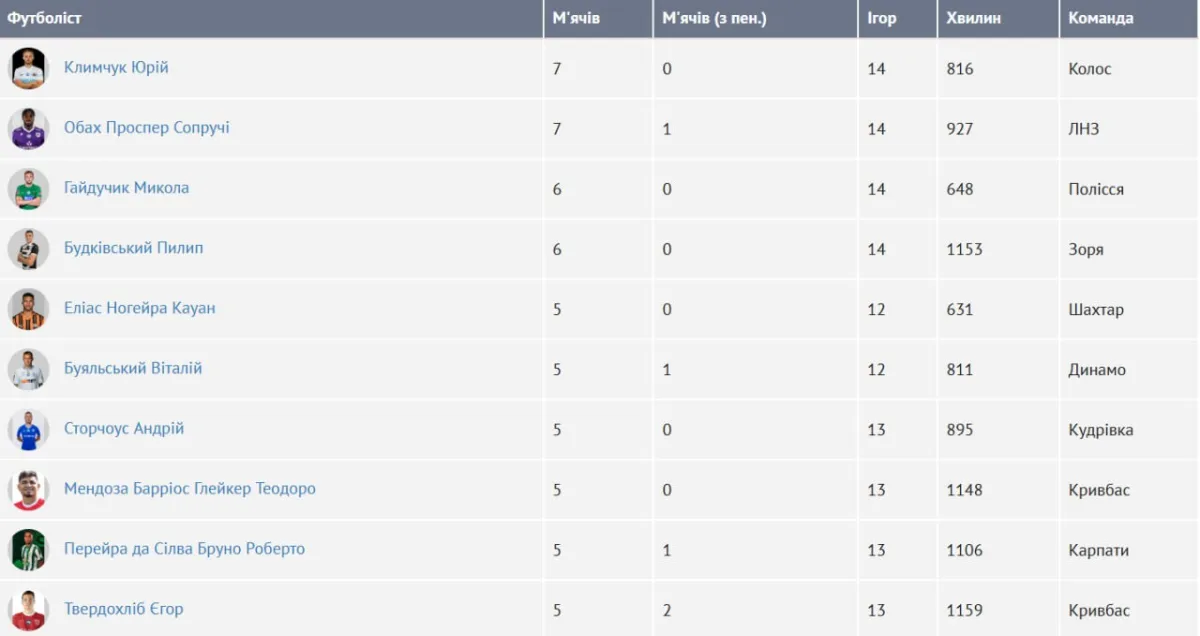Open Обах Проспер Сопручі profile link
The height and width of the screenshot is (636, 1200).
pyautogui.click(x=147, y=128)
